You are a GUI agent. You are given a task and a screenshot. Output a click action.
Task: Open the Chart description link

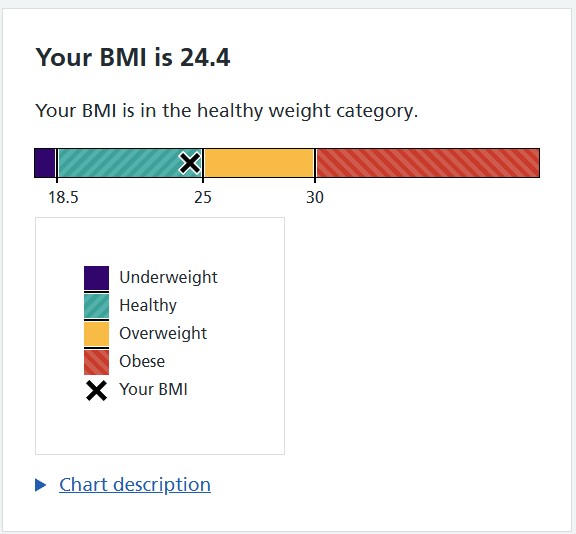pos(135,485)
